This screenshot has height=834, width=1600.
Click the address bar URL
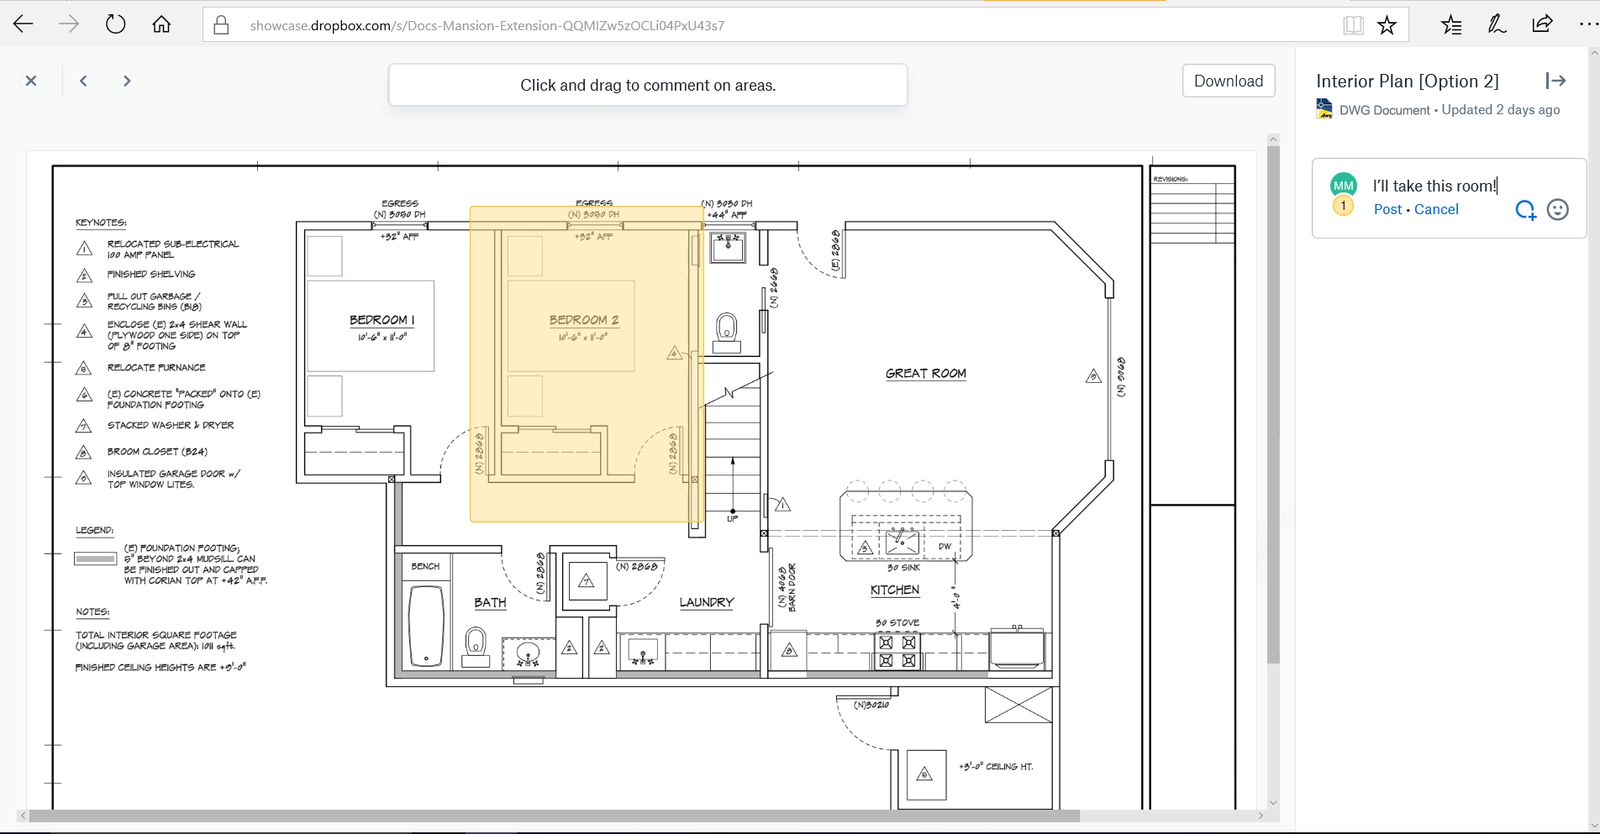click(x=487, y=25)
